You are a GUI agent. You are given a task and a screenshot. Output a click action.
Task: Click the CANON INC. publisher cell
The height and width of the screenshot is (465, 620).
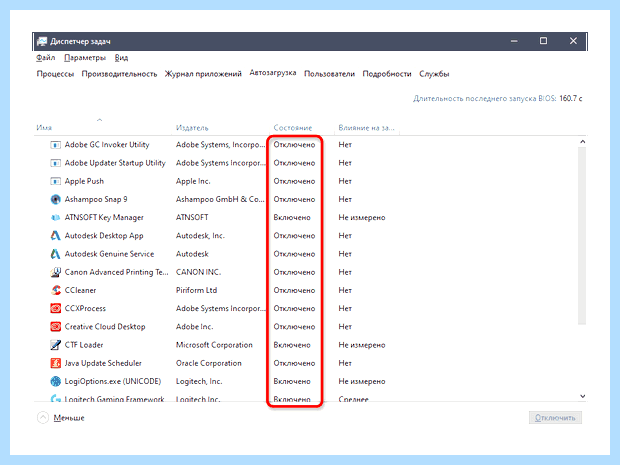pos(198,272)
